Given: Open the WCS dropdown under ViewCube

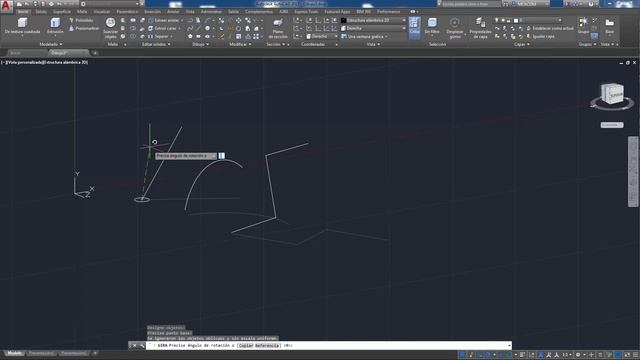Looking at the screenshot, I should coord(612,125).
